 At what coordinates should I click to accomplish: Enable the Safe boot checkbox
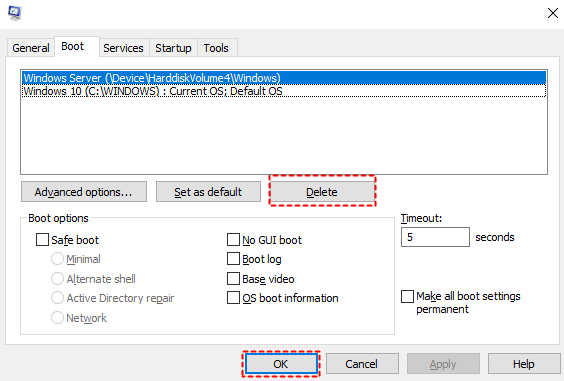[42, 240]
